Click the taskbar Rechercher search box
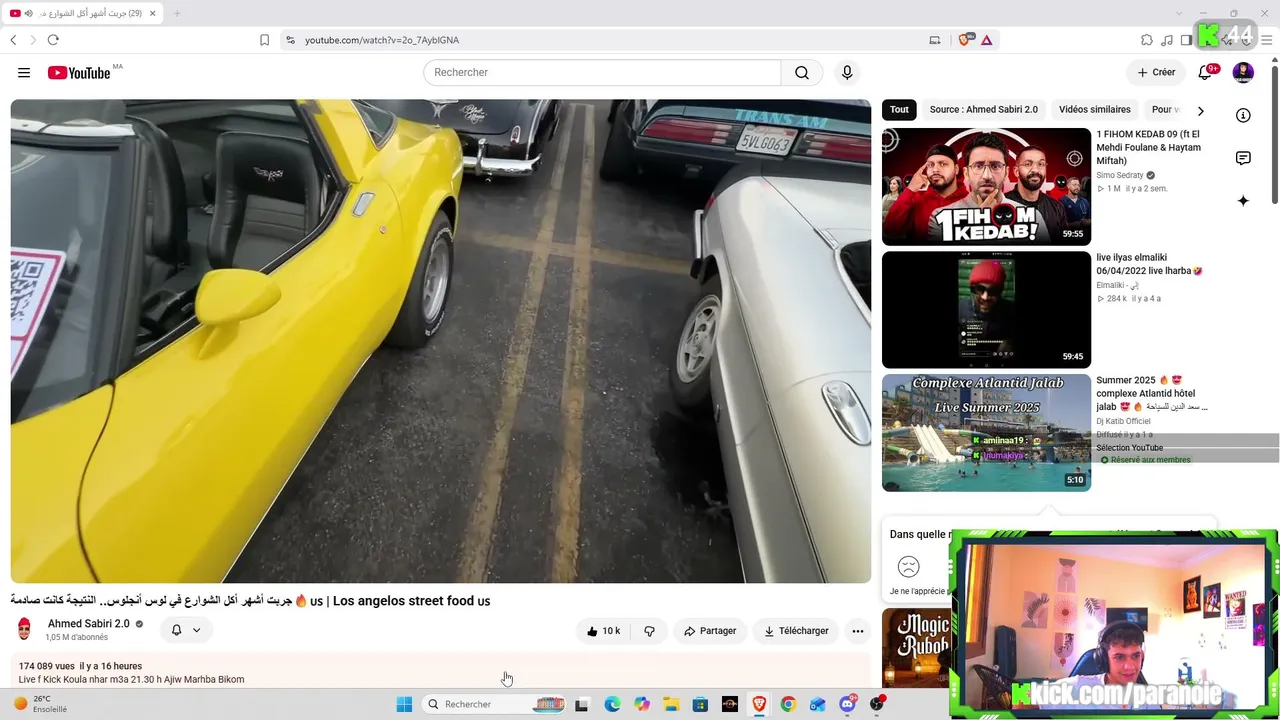 click(x=494, y=704)
